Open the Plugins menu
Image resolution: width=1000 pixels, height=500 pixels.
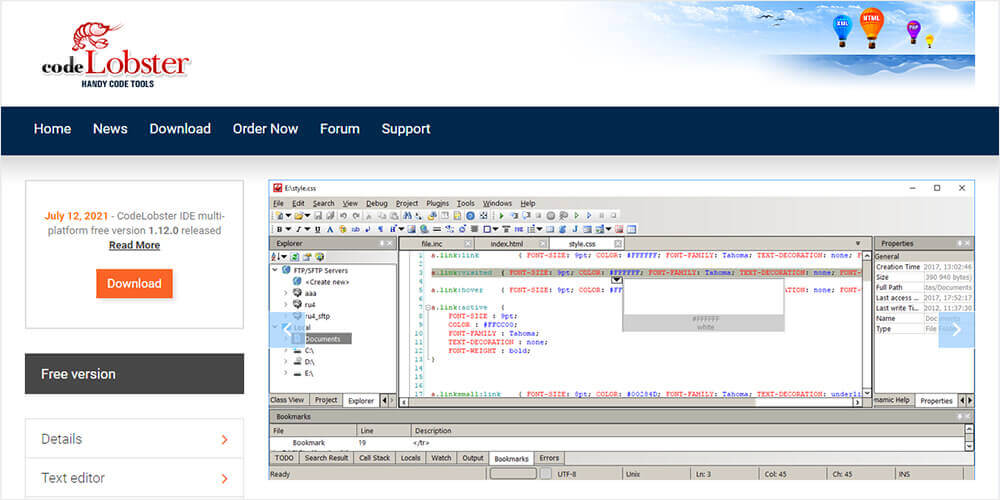(x=438, y=203)
